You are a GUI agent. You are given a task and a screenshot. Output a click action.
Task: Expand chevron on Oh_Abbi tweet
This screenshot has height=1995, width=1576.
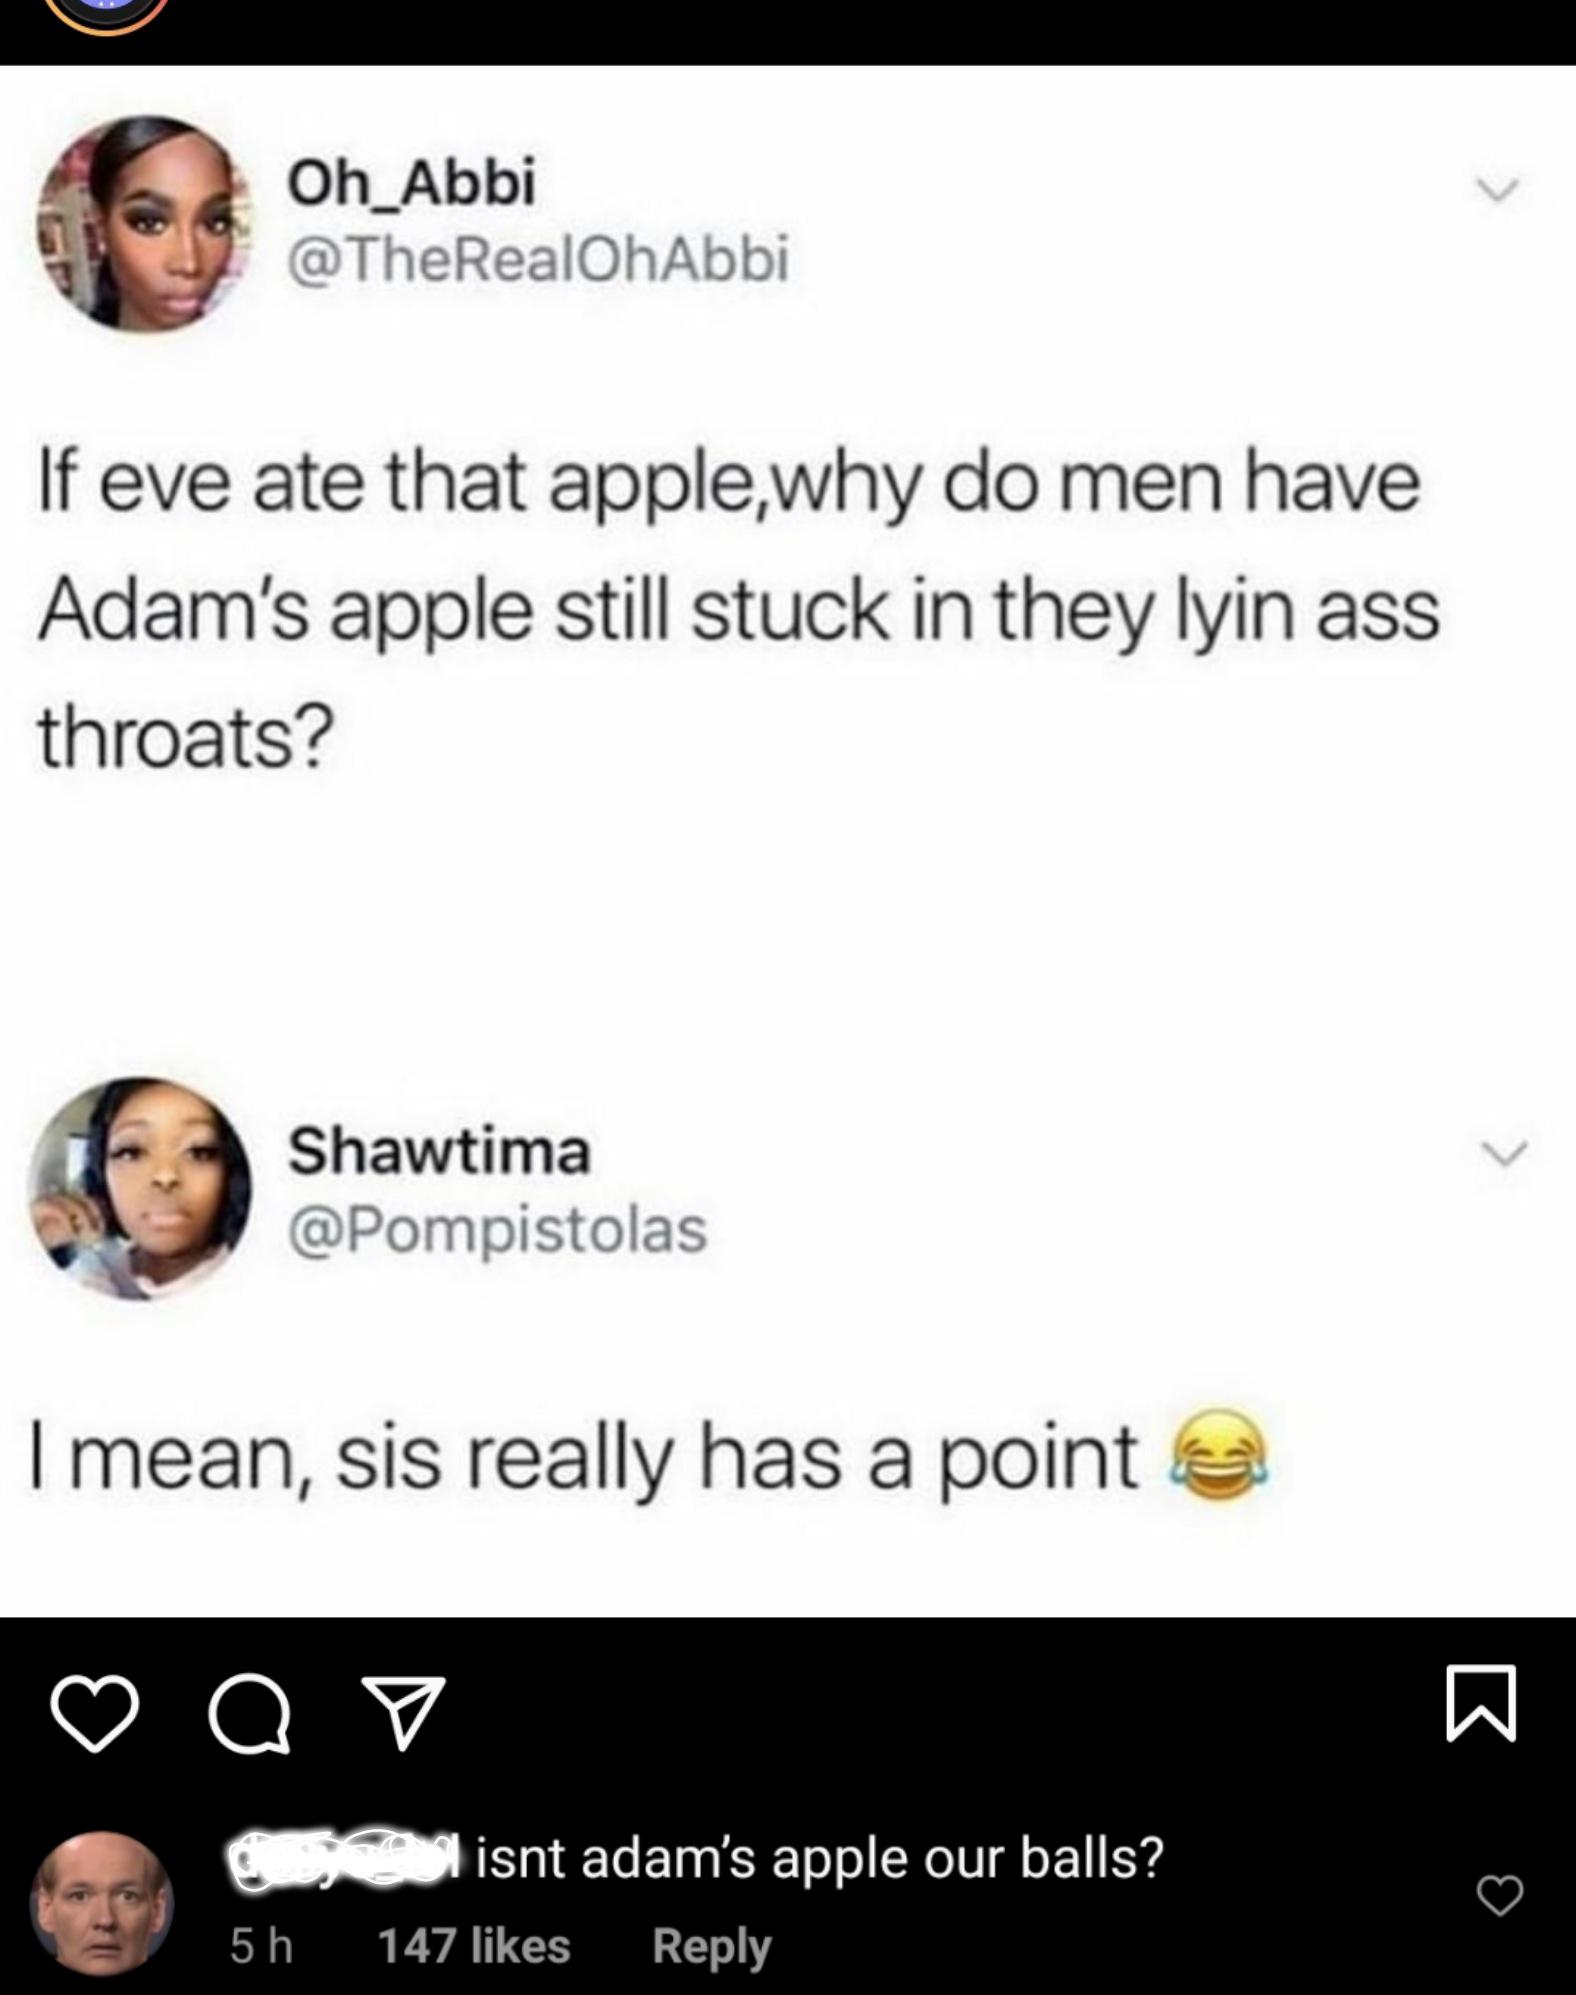[x=1498, y=189]
